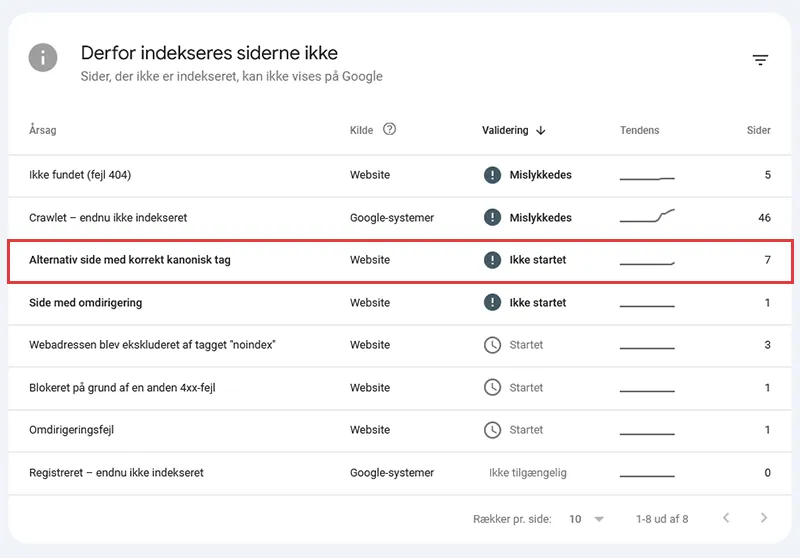Click Ikke startet in Side med omdirigering row
This screenshot has height=558, width=800.
pyautogui.click(x=538, y=303)
